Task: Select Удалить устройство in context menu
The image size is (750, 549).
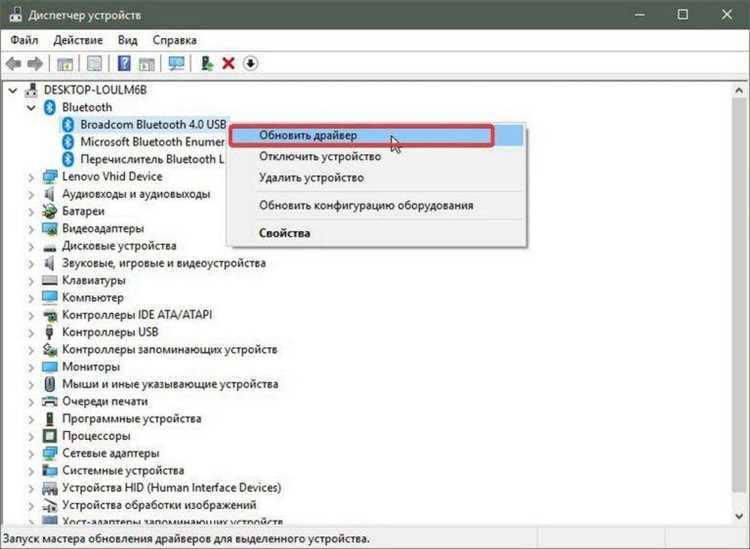Action: pyautogui.click(x=311, y=178)
